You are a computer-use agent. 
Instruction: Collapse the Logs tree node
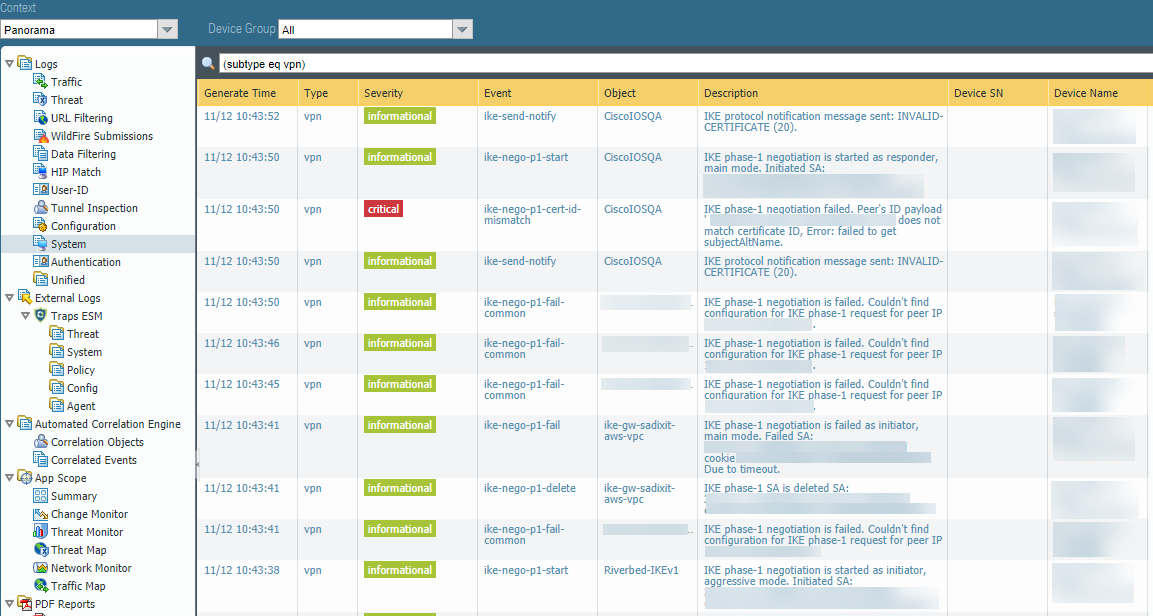pos(10,64)
